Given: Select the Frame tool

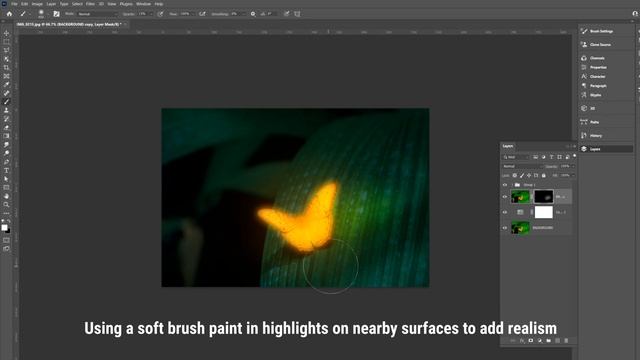Looking at the screenshot, I should (x=6, y=76).
